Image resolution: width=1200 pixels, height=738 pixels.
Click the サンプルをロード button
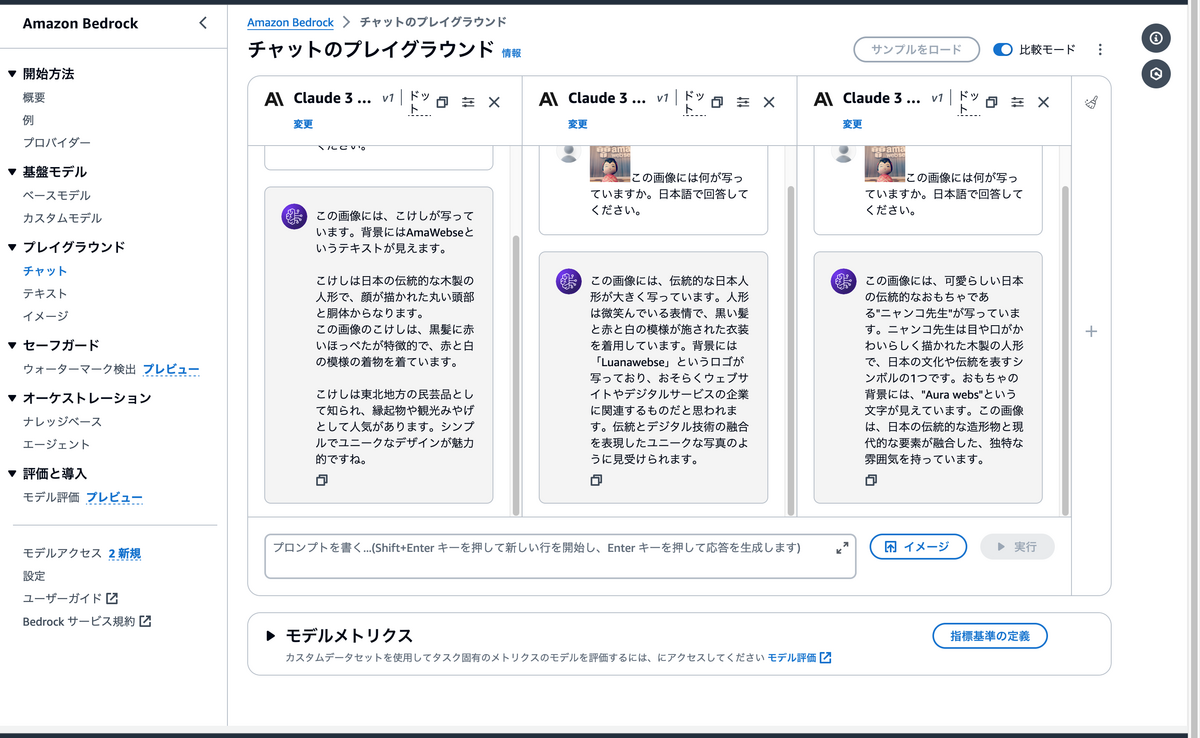click(x=915, y=49)
